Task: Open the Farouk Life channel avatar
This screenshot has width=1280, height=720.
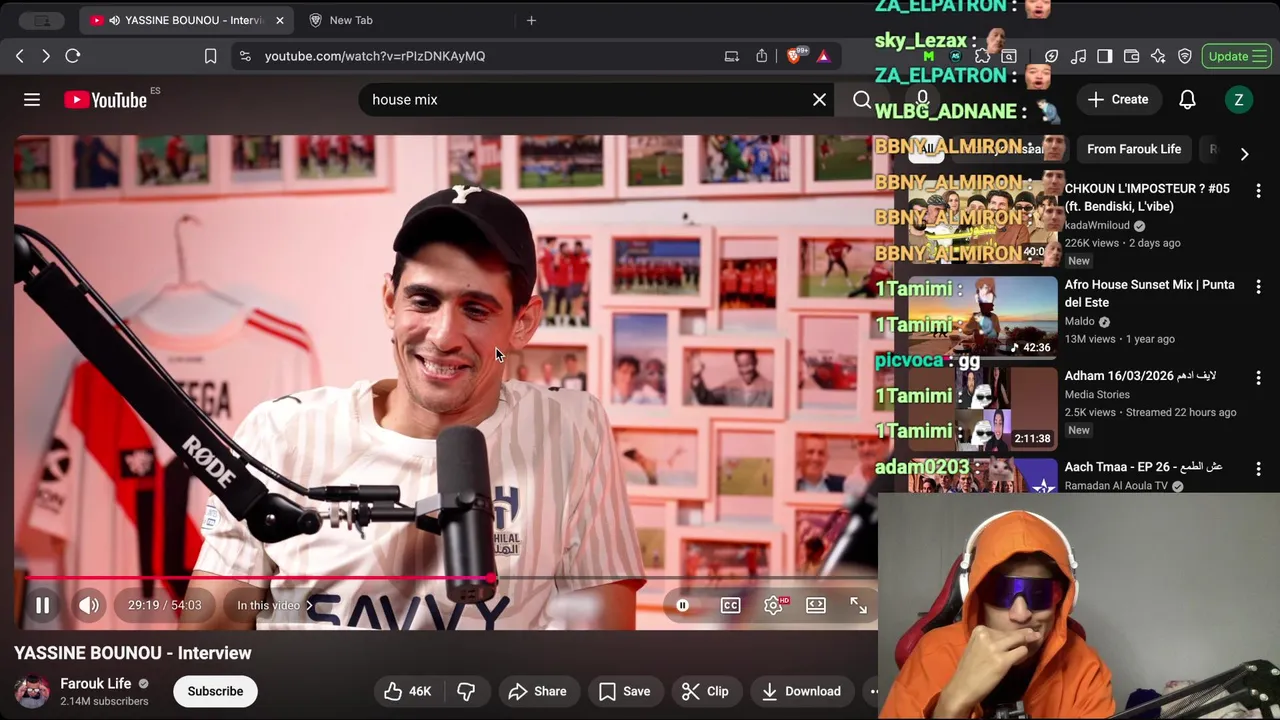Action: point(32,691)
